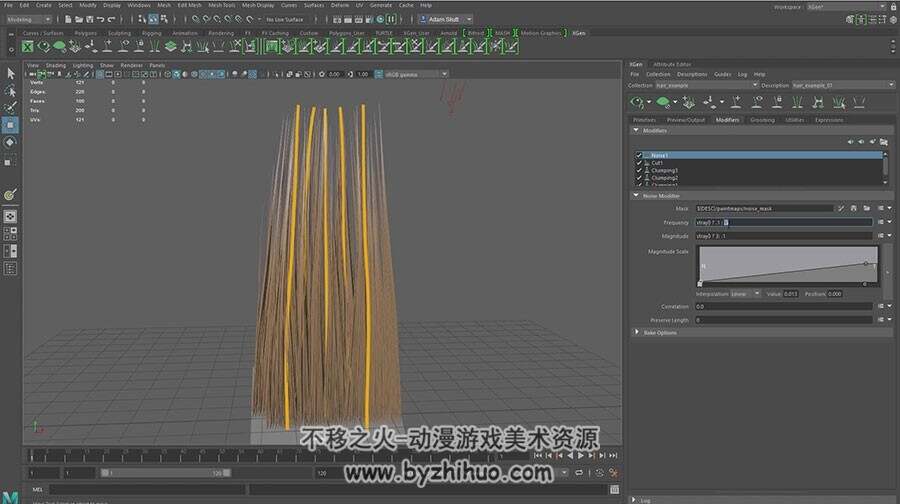Open the Collection dropdown
The image size is (900, 504).
707,85
